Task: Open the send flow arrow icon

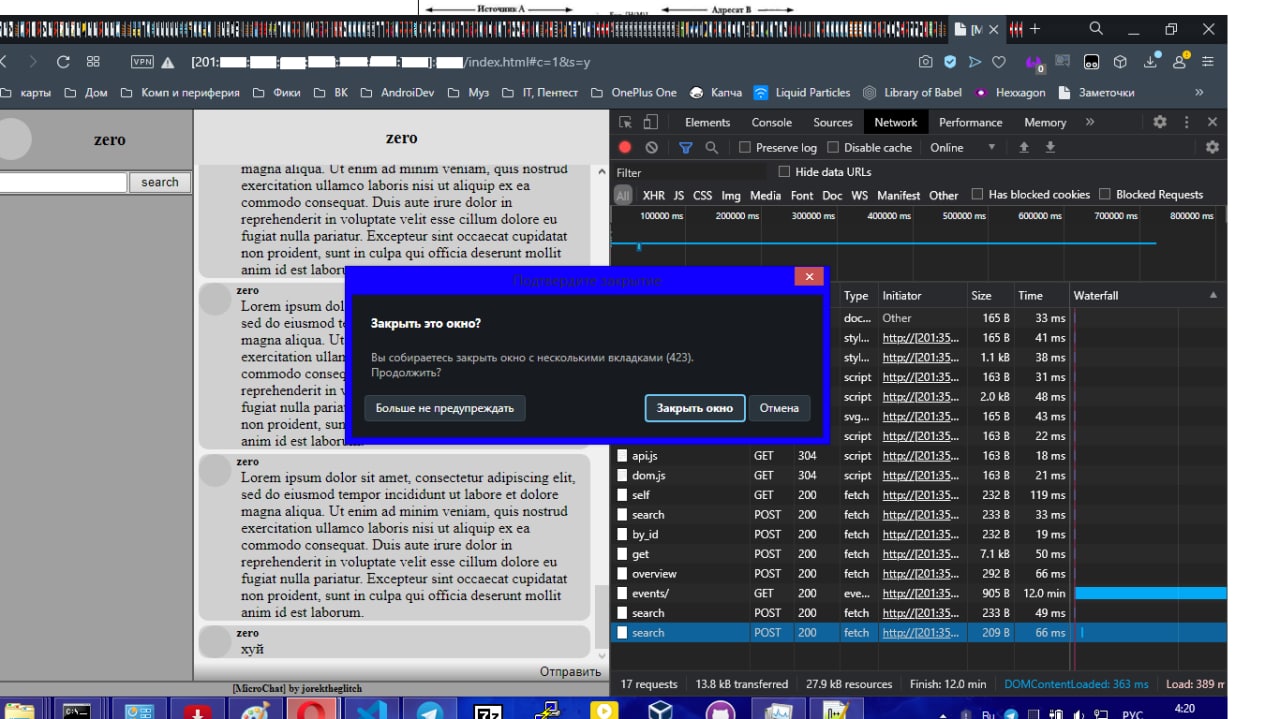Action: [974, 62]
